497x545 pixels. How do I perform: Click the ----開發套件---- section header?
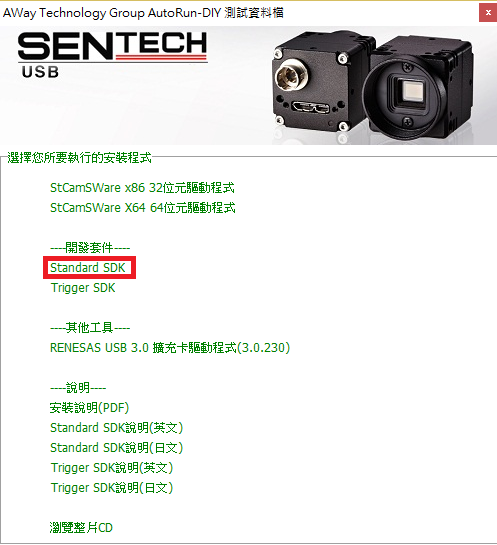(90, 248)
